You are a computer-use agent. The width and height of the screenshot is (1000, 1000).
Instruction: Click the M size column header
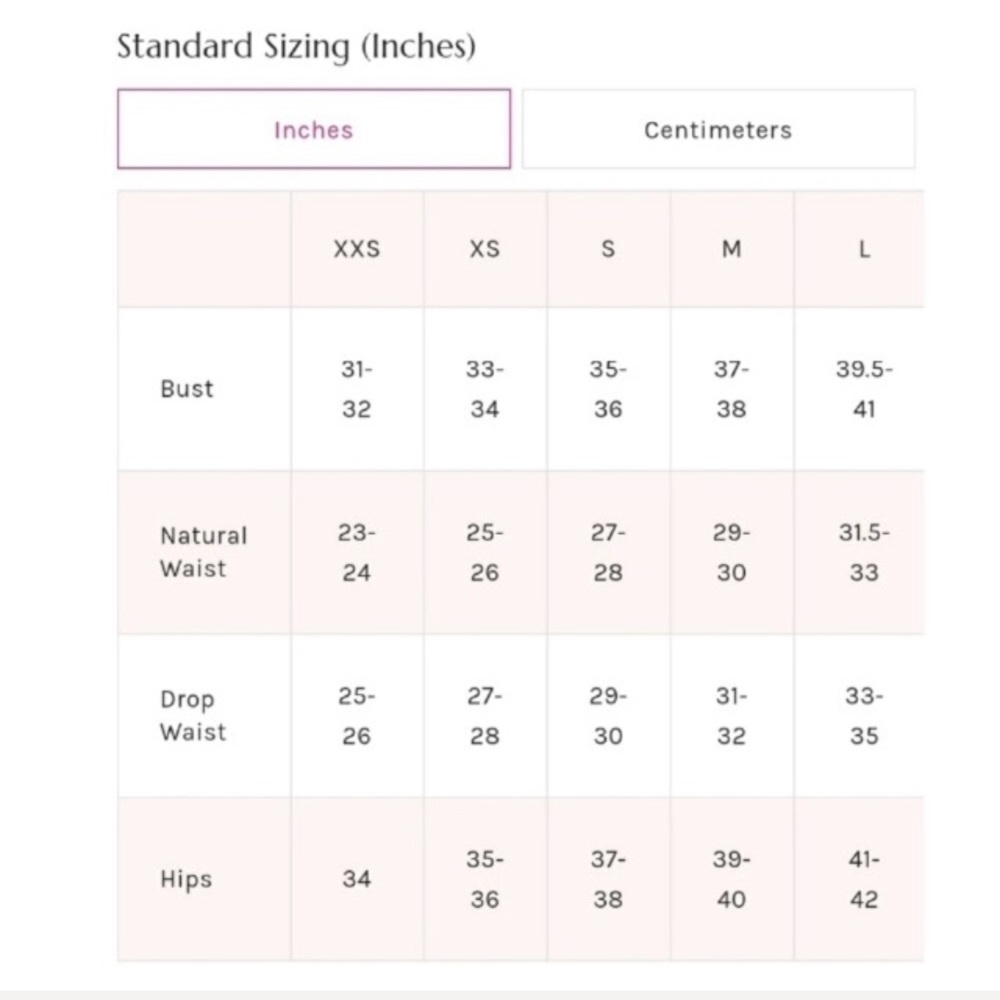point(732,249)
